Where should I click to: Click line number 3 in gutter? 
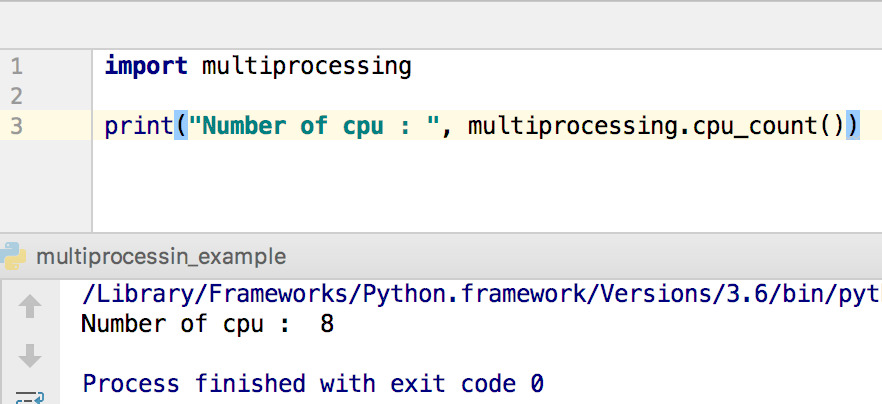tap(16, 126)
